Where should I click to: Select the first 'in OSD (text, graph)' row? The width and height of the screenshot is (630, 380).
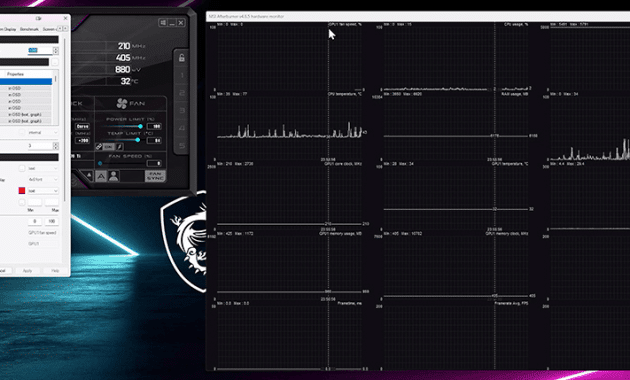pos(26,114)
